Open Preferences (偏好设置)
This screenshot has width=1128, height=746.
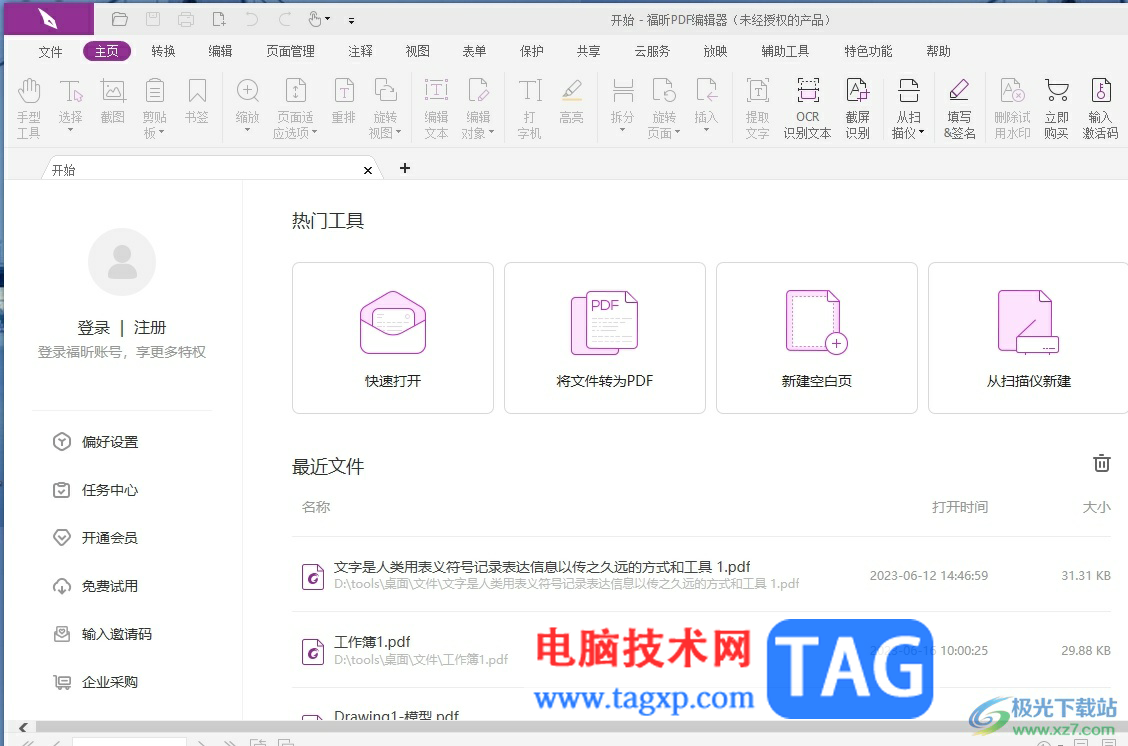tap(96, 442)
